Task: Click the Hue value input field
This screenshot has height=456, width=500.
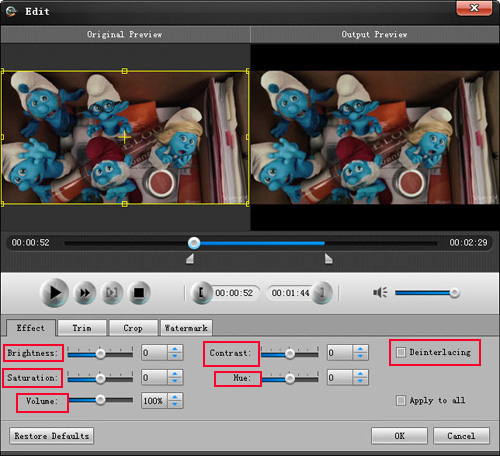Action: 340,378
